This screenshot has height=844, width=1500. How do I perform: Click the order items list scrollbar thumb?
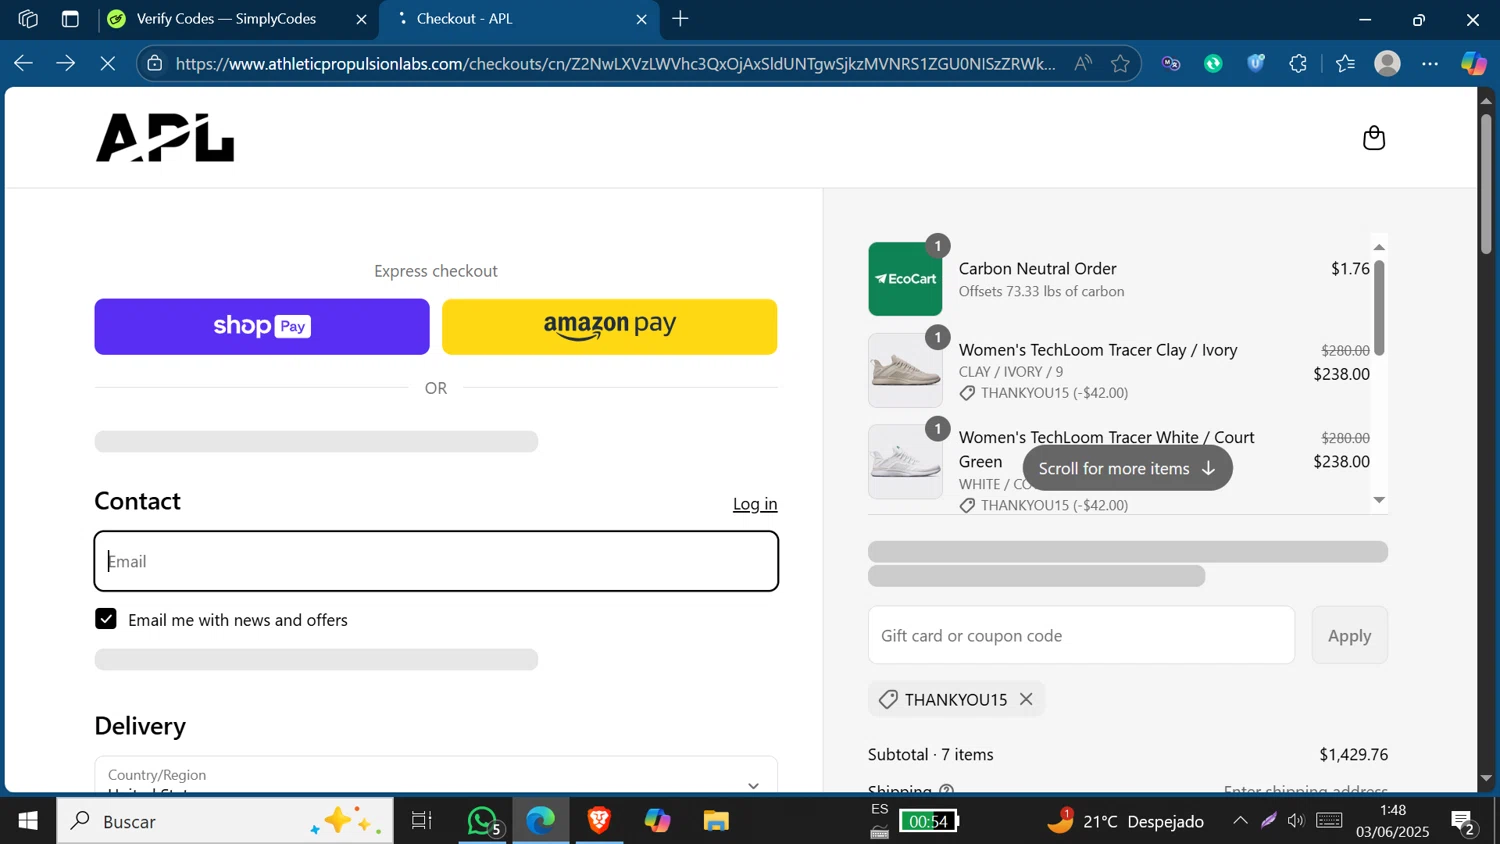[1379, 308]
